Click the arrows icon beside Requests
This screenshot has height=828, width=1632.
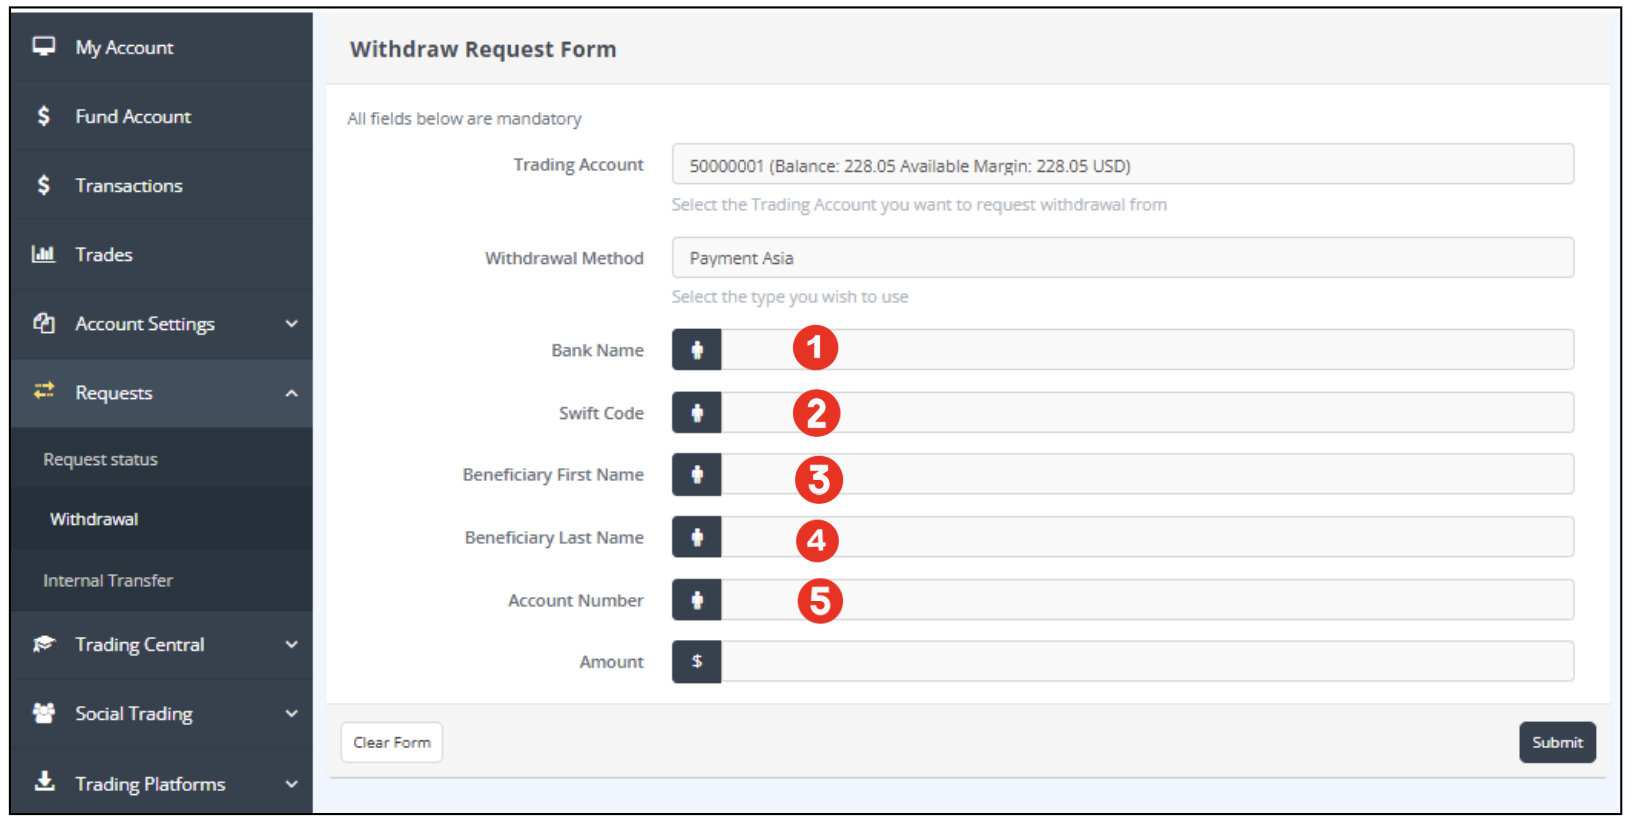click(x=43, y=391)
